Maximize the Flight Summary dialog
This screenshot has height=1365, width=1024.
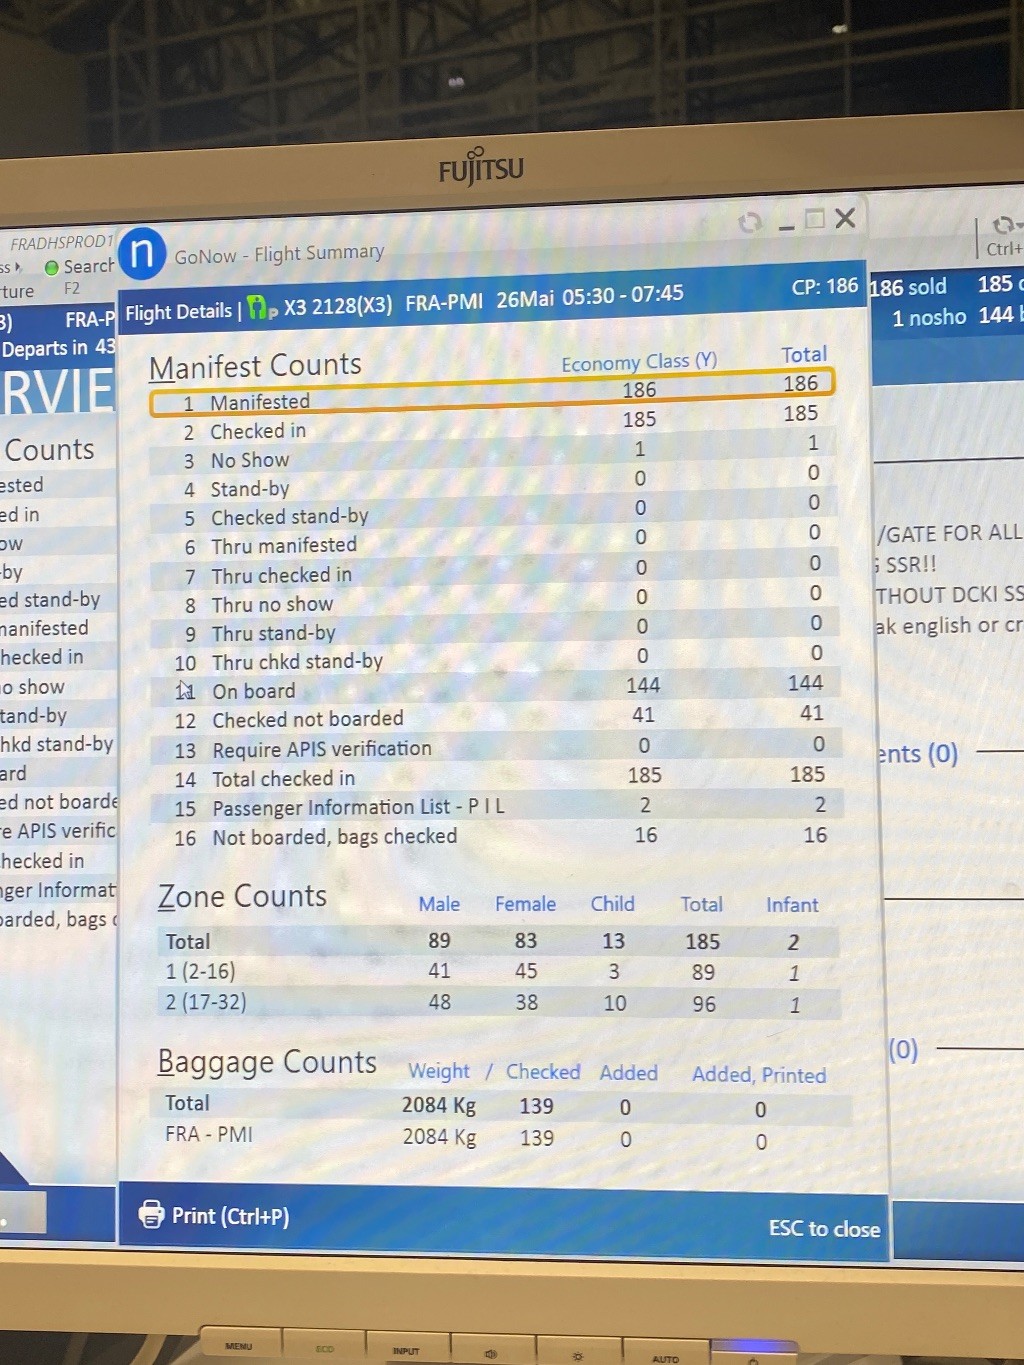pyautogui.click(x=815, y=219)
